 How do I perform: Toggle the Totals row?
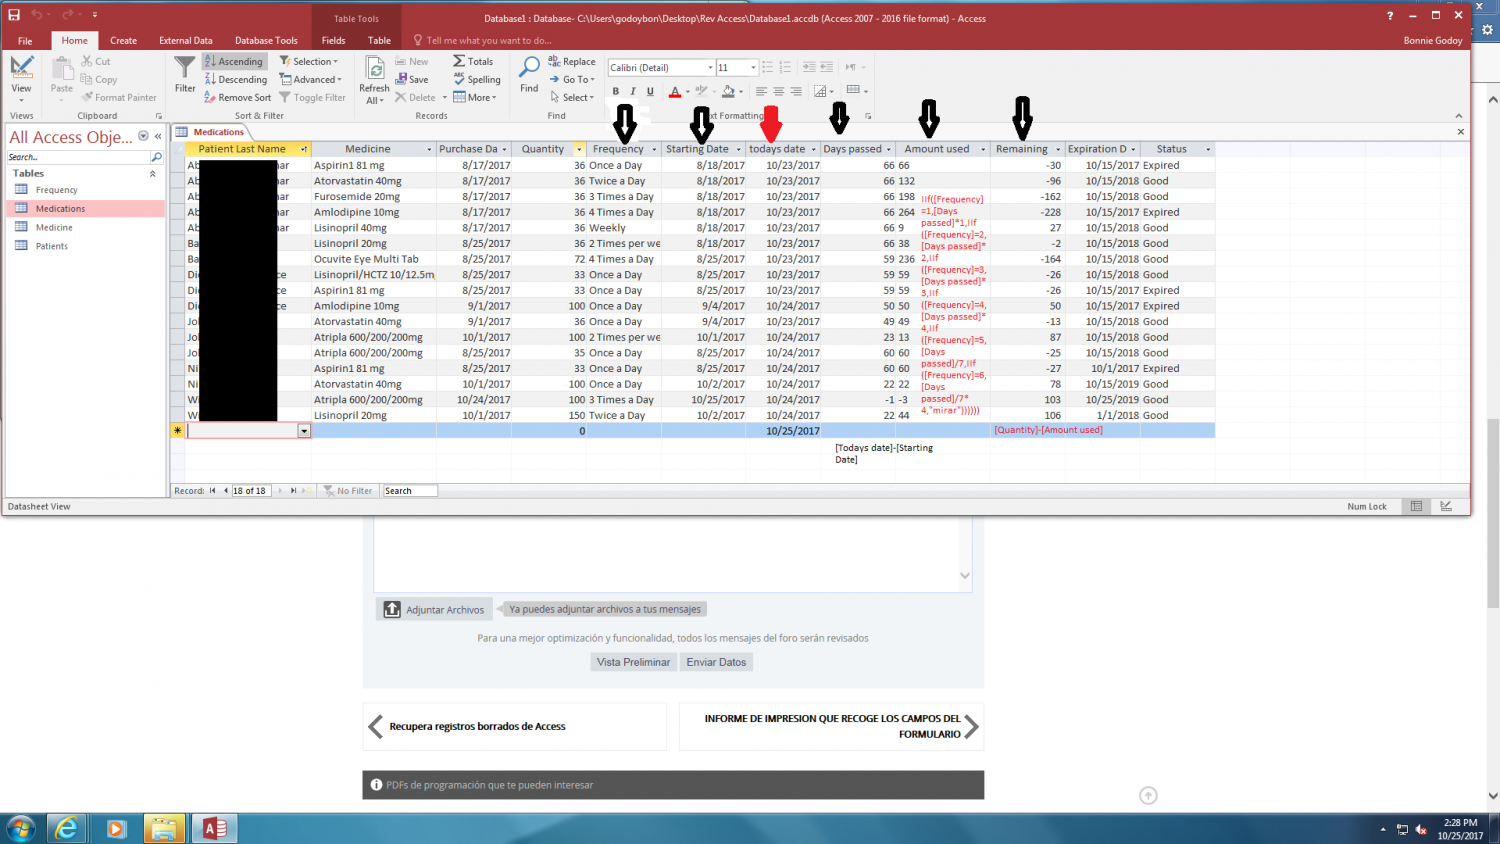pos(473,61)
